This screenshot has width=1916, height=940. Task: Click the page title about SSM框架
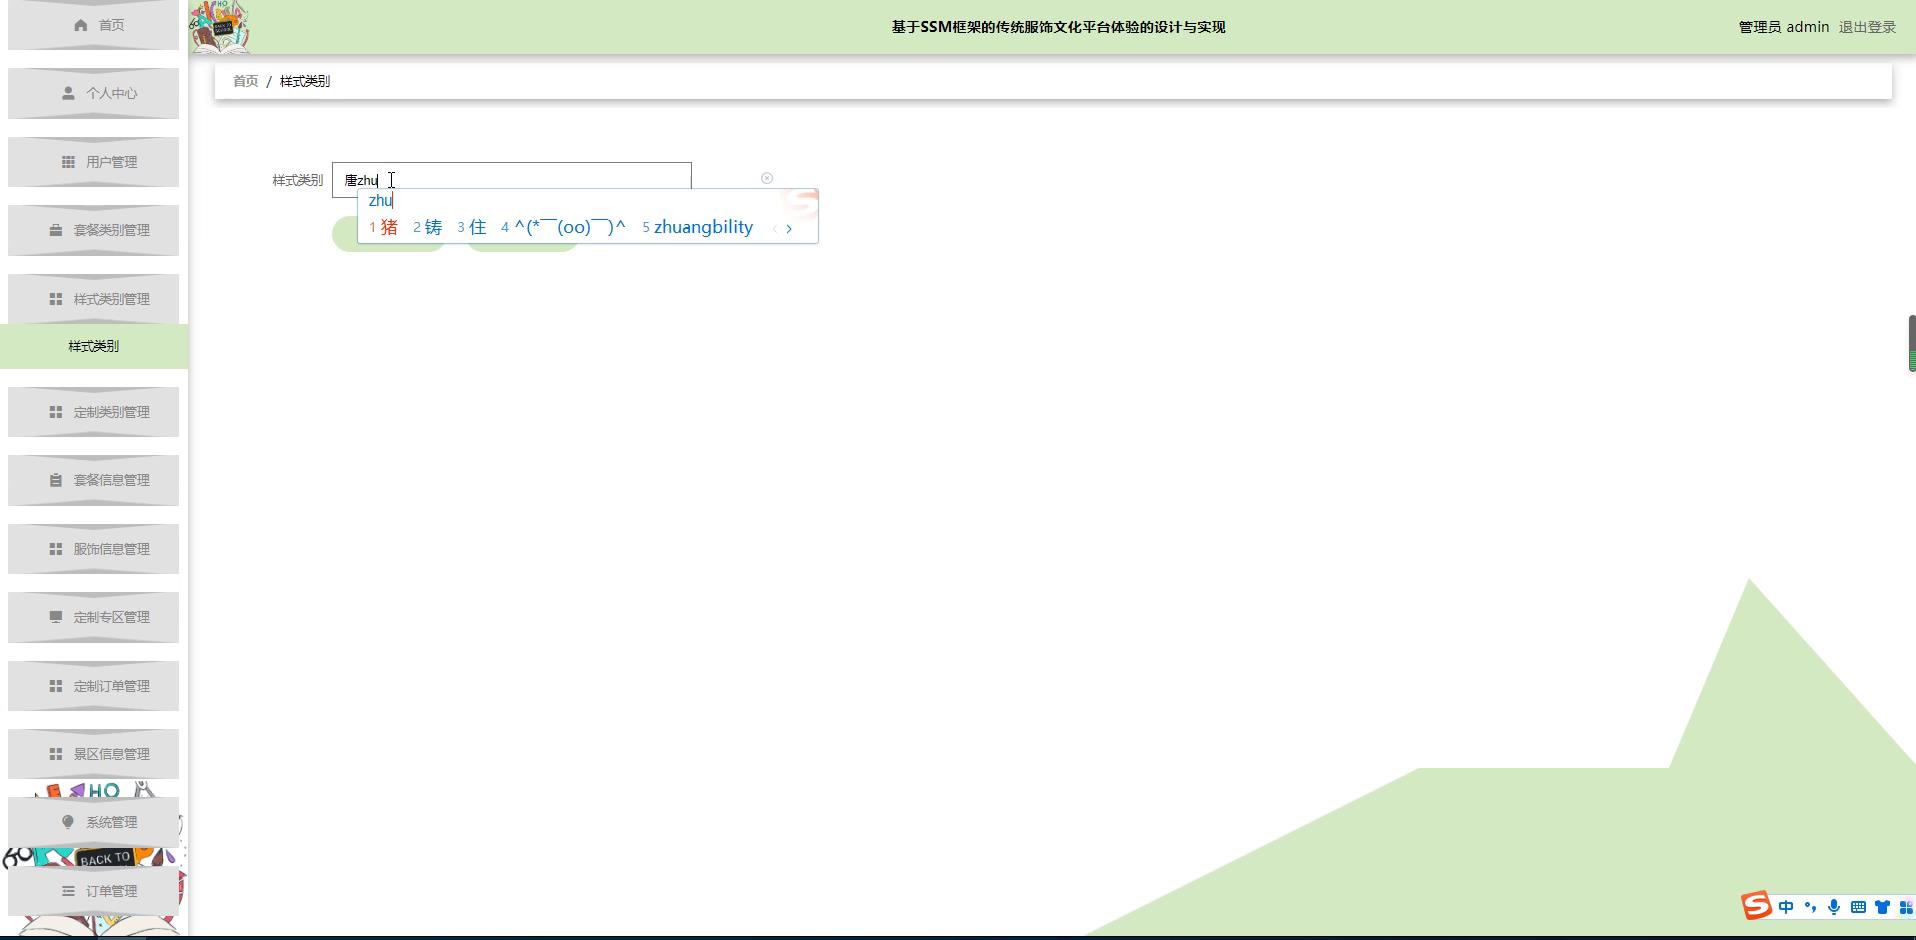(1058, 27)
